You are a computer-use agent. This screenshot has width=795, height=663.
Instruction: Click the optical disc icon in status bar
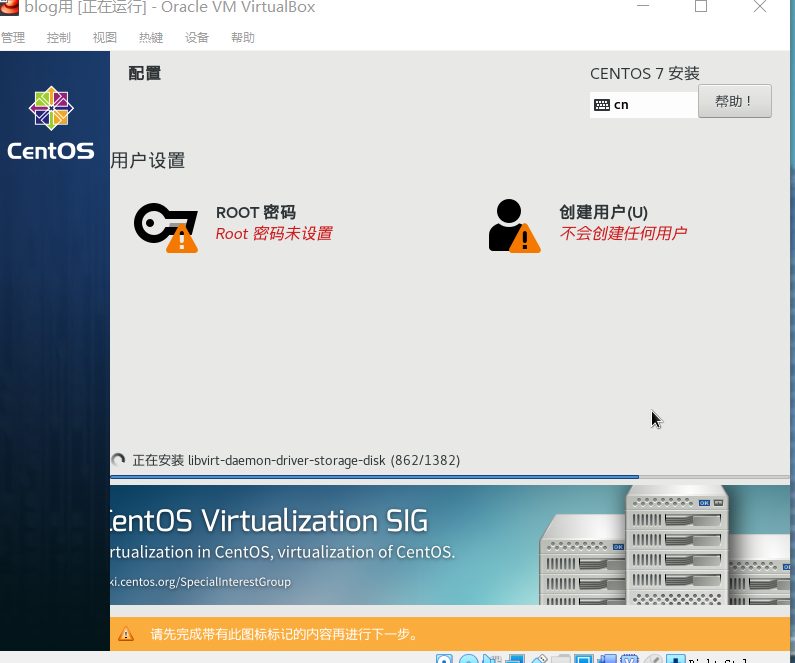[468, 658]
